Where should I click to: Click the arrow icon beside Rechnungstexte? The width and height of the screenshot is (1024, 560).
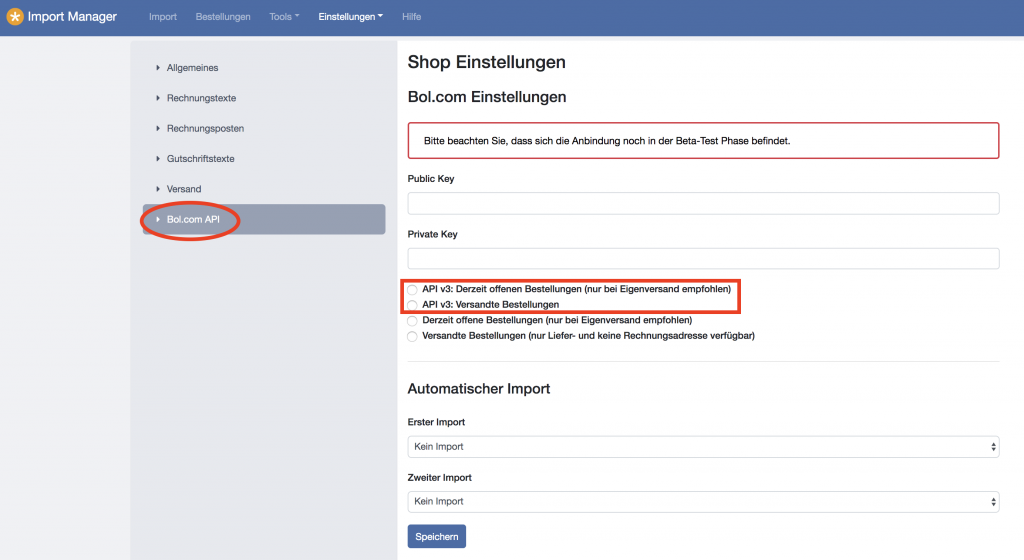(157, 98)
